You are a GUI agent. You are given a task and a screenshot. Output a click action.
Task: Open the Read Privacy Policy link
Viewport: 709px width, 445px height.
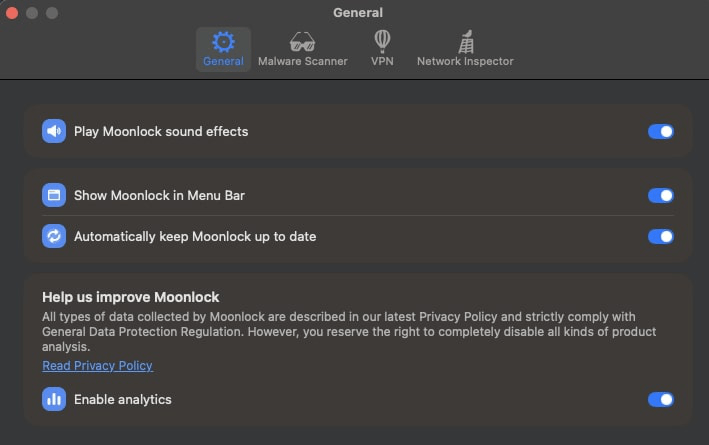[x=98, y=365]
